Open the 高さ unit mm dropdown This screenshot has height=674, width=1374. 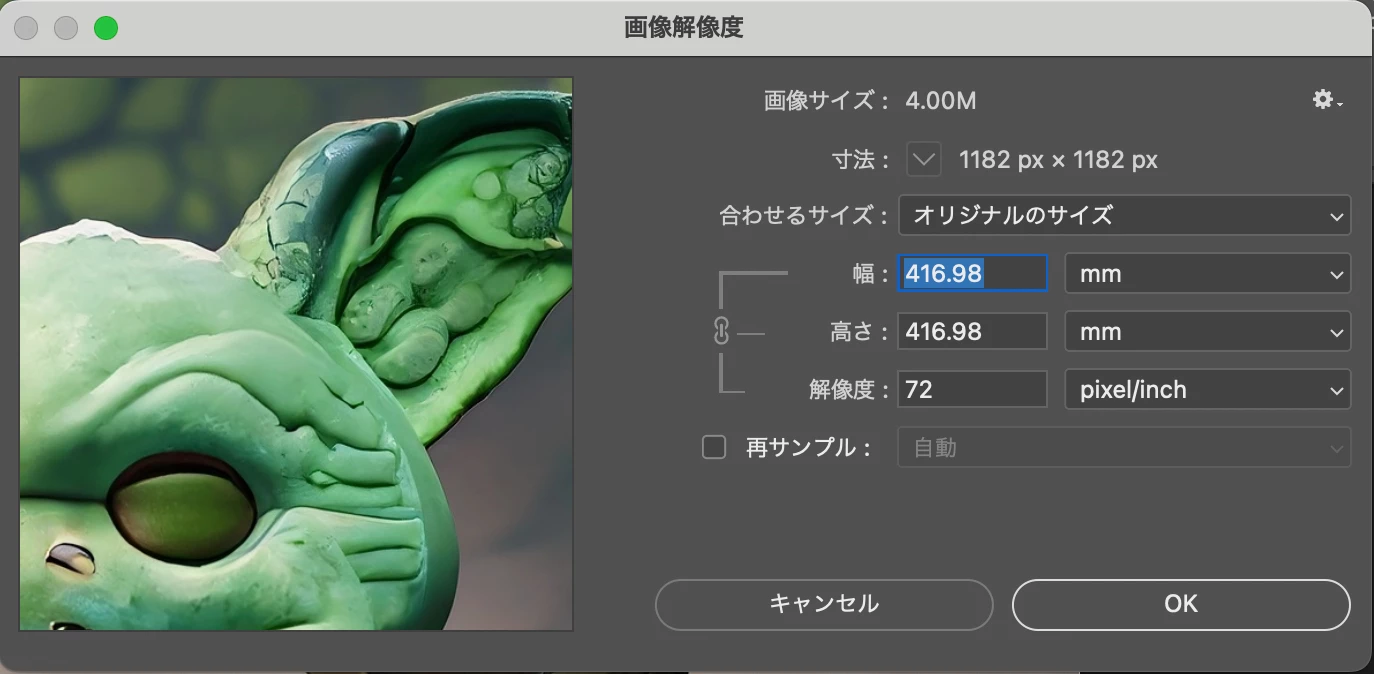click(1207, 332)
